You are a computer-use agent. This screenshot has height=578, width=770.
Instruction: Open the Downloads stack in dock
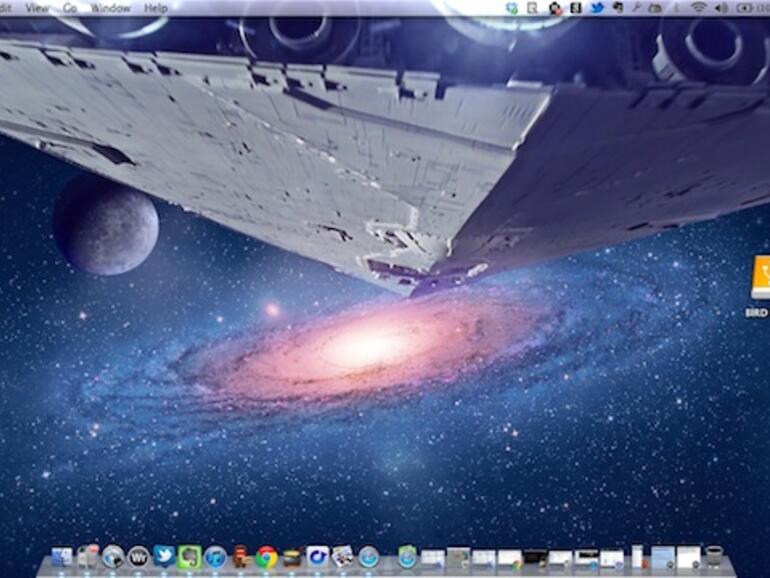coord(407,557)
